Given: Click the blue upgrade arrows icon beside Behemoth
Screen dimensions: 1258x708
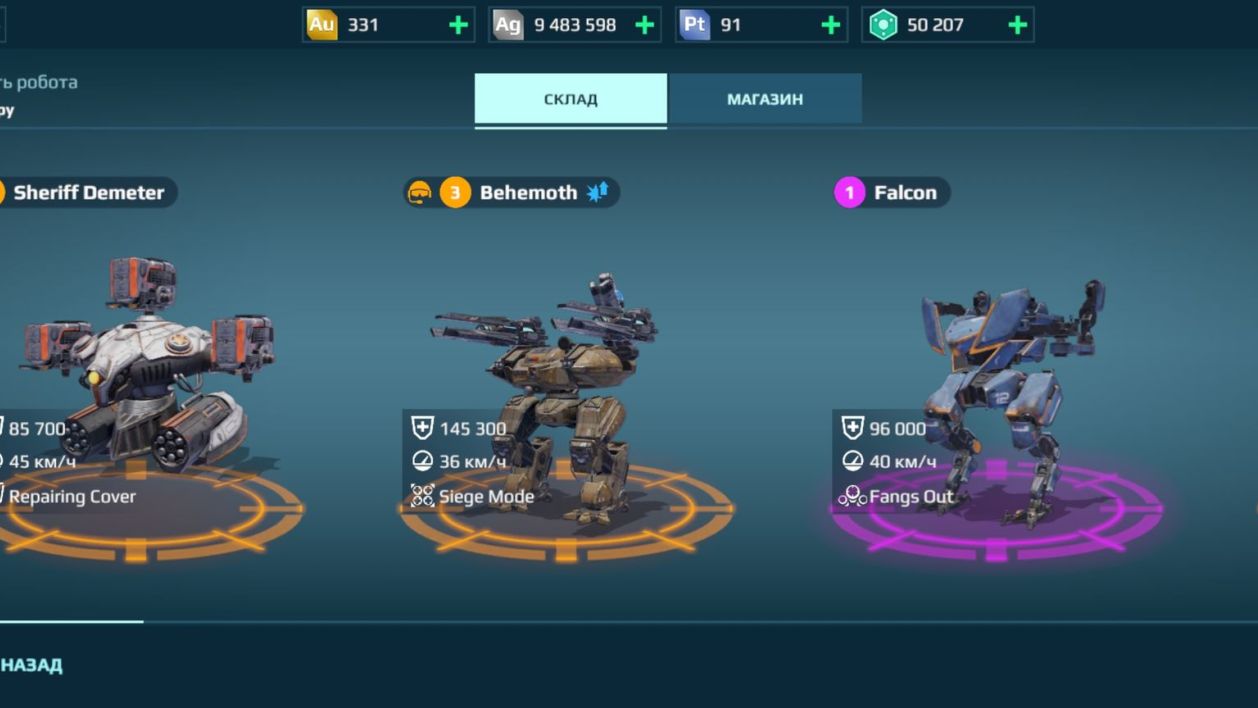Looking at the screenshot, I should (x=598, y=192).
